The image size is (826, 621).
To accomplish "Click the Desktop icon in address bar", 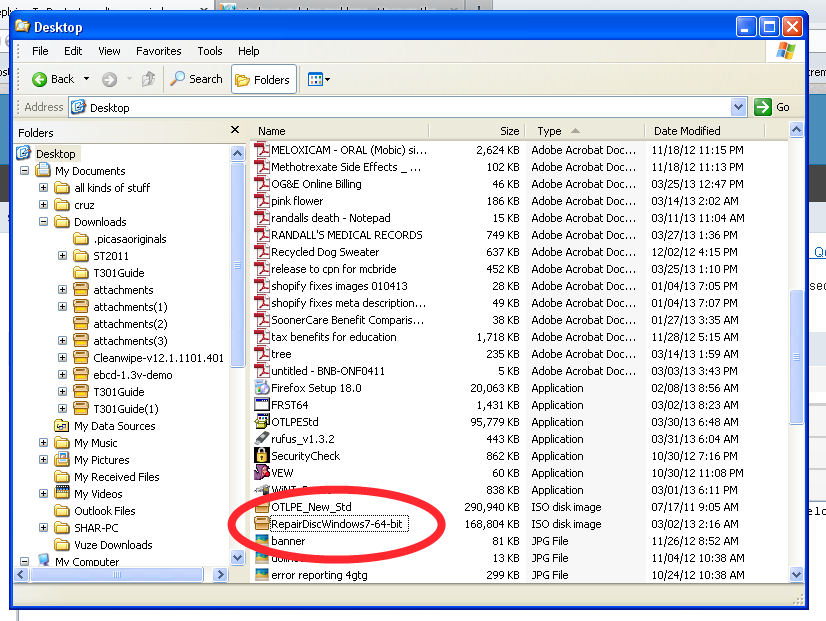I will (x=78, y=107).
